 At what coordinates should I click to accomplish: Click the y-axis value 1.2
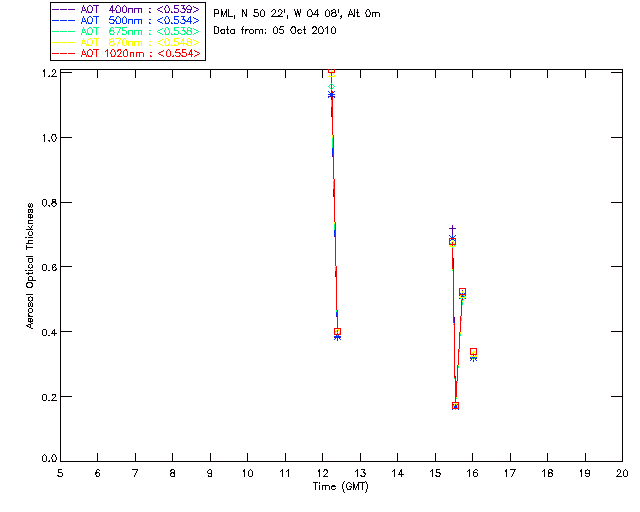tap(49, 73)
